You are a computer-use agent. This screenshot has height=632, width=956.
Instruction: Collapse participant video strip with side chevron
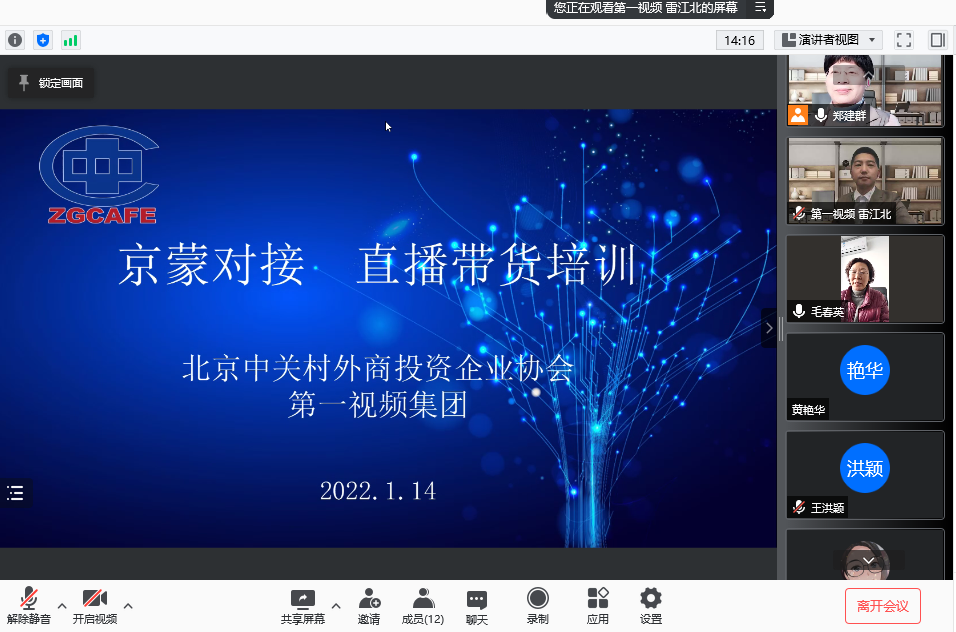pyautogui.click(x=769, y=328)
